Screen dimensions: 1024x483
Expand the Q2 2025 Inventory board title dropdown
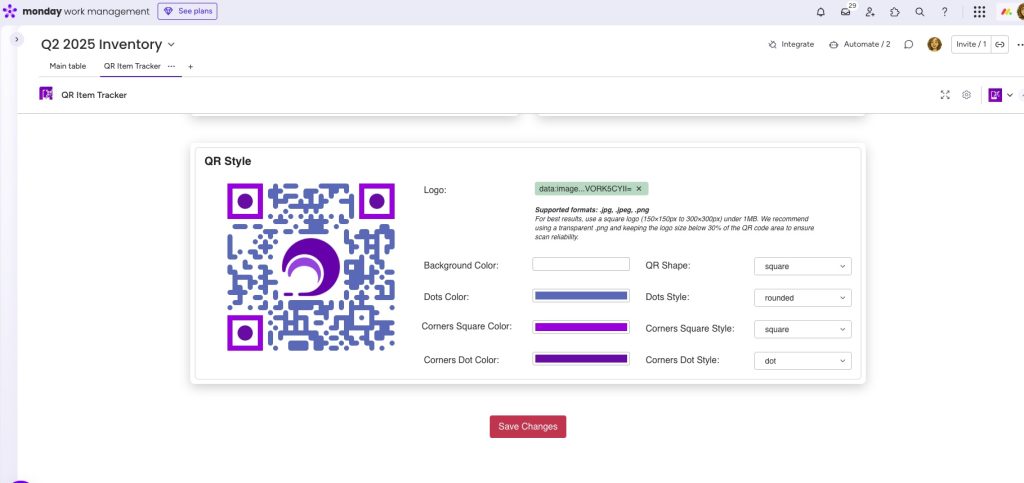[171, 44]
